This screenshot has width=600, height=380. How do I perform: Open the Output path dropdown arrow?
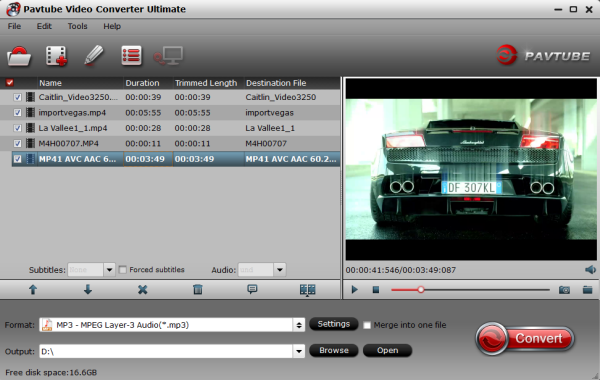click(299, 351)
